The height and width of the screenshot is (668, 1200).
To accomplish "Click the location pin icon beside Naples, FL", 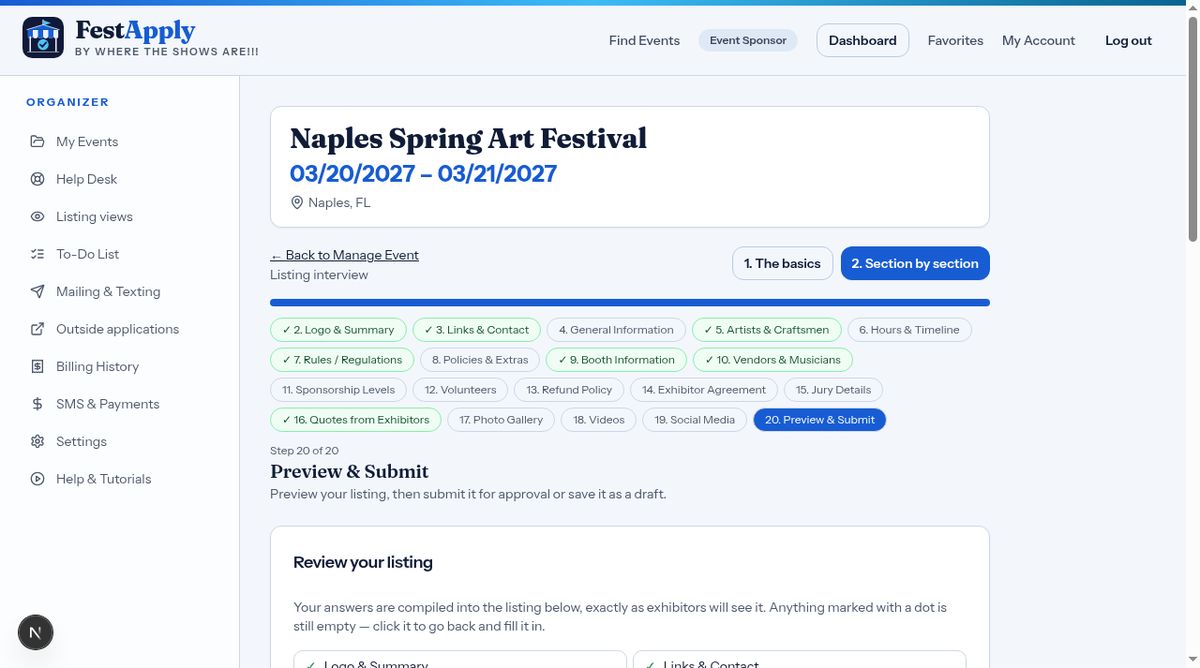I will (x=297, y=202).
